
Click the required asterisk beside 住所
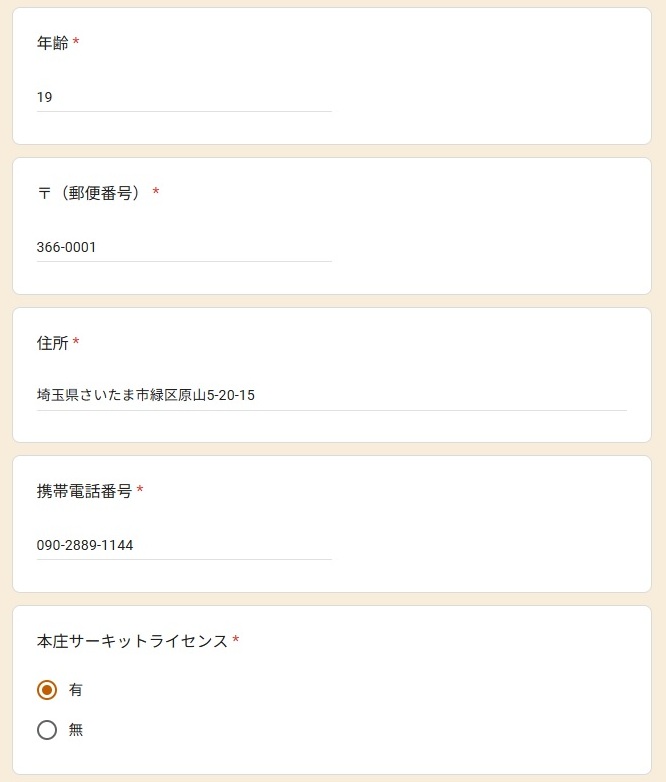click(76, 343)
